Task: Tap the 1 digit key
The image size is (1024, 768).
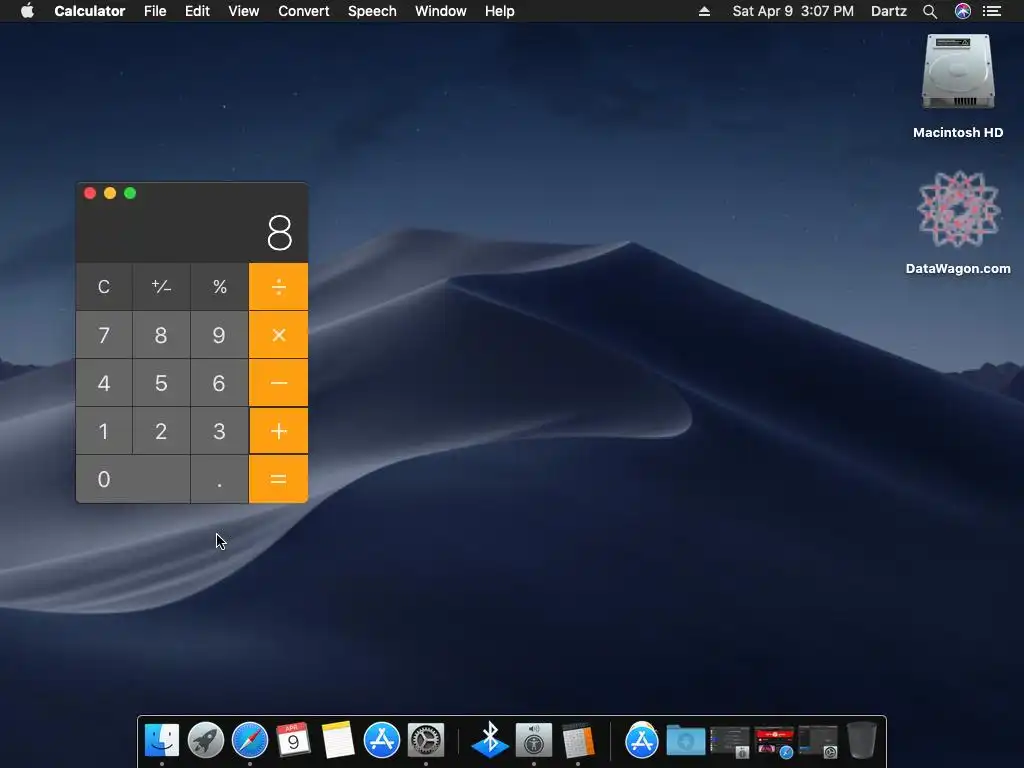Action: click(104, 431)
